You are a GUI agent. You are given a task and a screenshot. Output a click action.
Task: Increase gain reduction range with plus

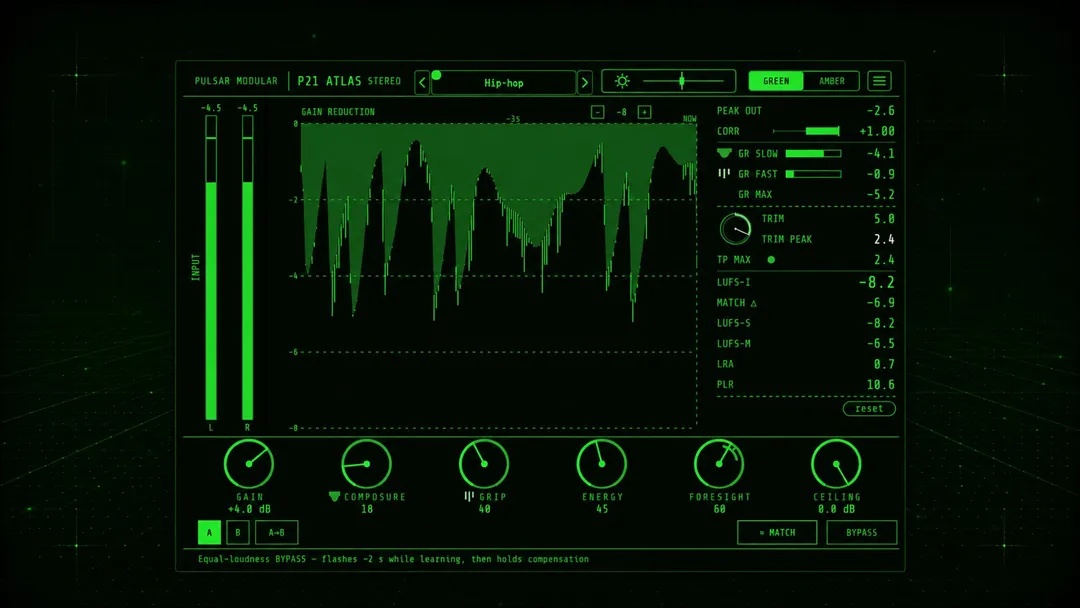click(x=645, y=112)
